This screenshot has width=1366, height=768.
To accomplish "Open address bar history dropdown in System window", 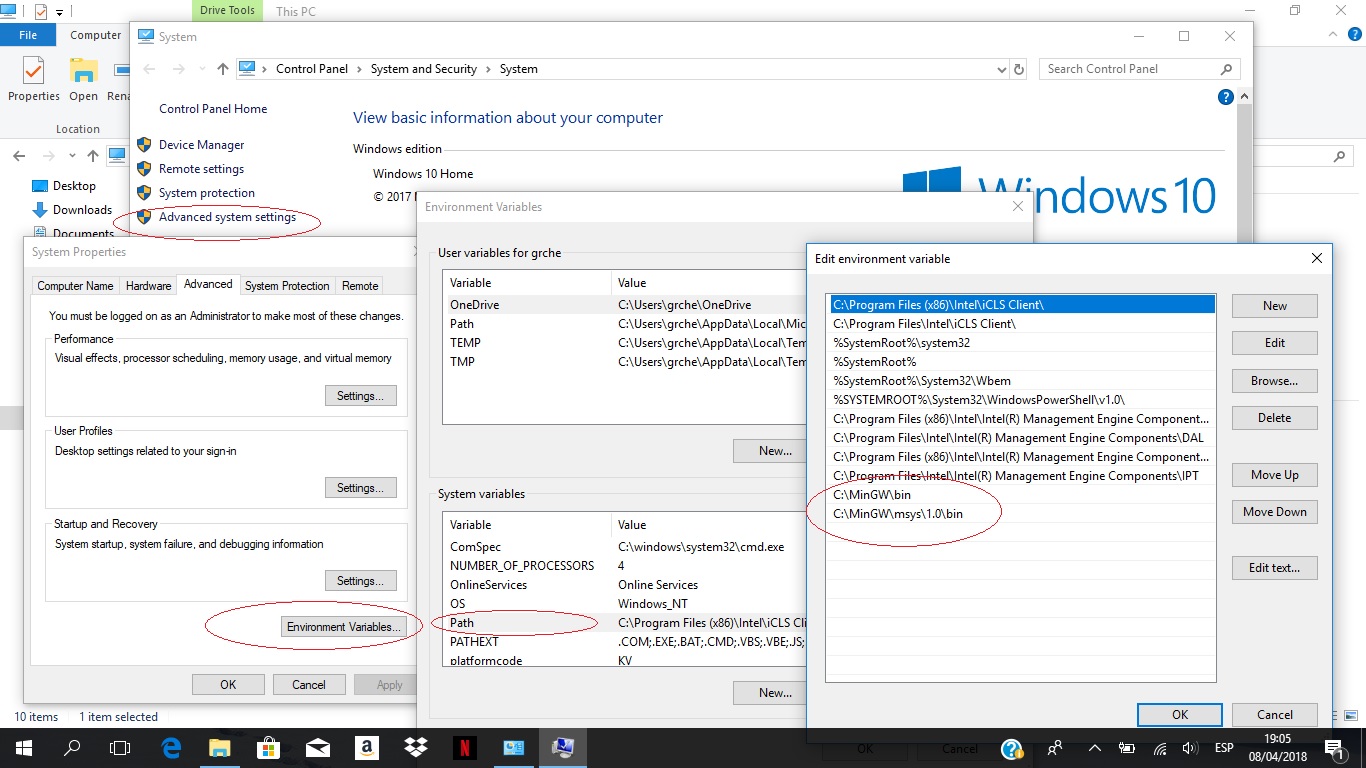I will pyautogui.click(x=1002, y=70).
